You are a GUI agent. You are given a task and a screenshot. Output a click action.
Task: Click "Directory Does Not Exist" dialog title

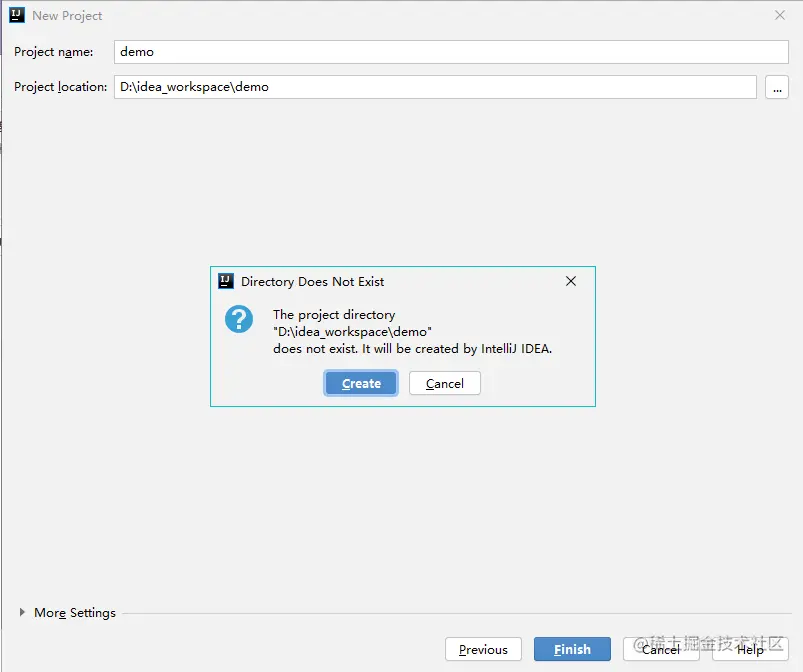point(312,282)
